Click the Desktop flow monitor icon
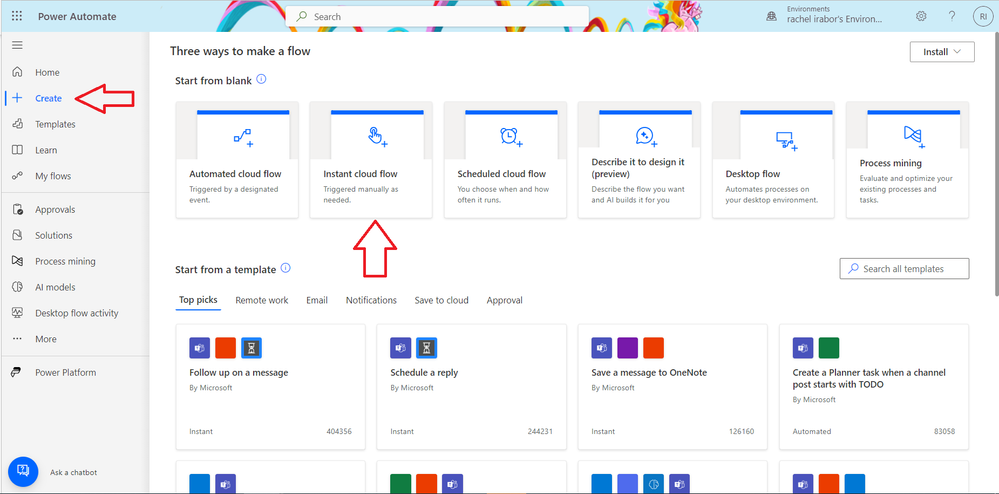The height and width of the screenshot is (494, 999). (x=786, y=141)
